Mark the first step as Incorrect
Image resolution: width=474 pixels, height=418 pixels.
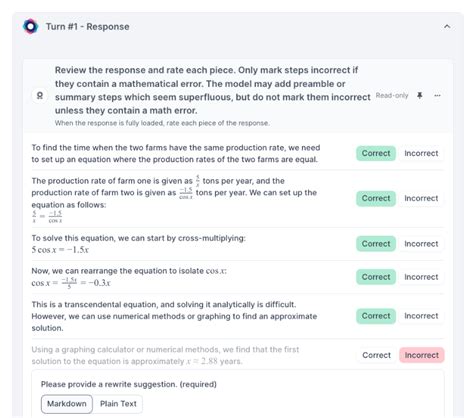(x=421, y=153)
